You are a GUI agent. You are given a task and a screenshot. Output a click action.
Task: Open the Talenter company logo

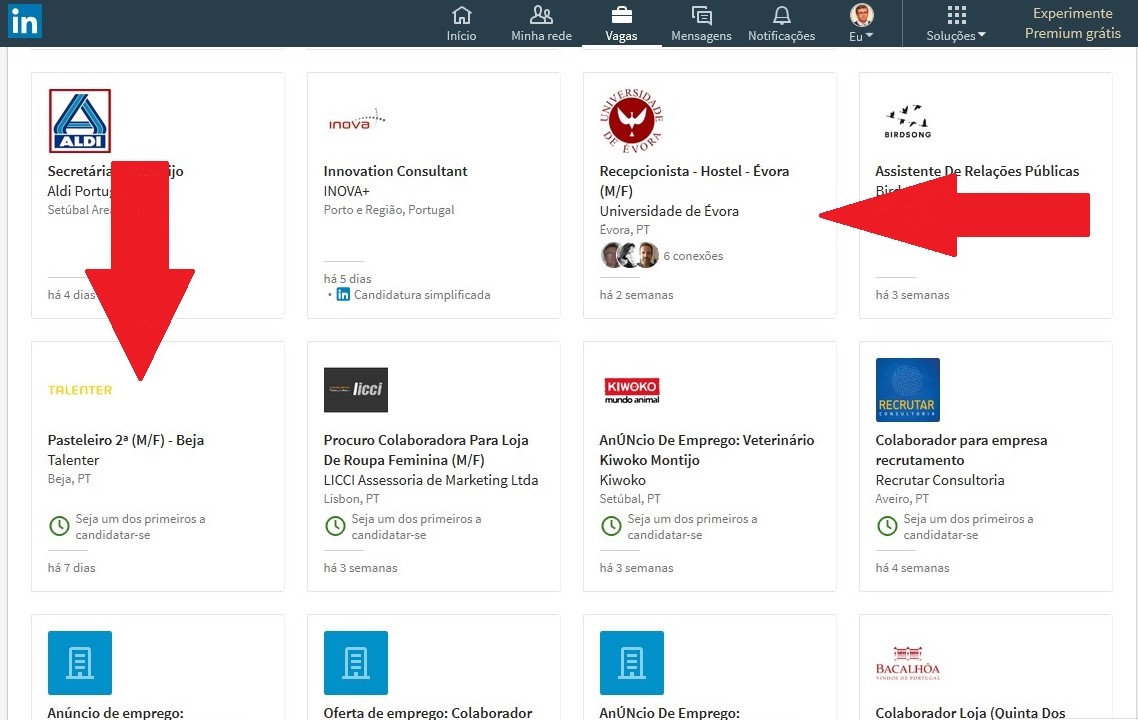[x=80, y=390]
